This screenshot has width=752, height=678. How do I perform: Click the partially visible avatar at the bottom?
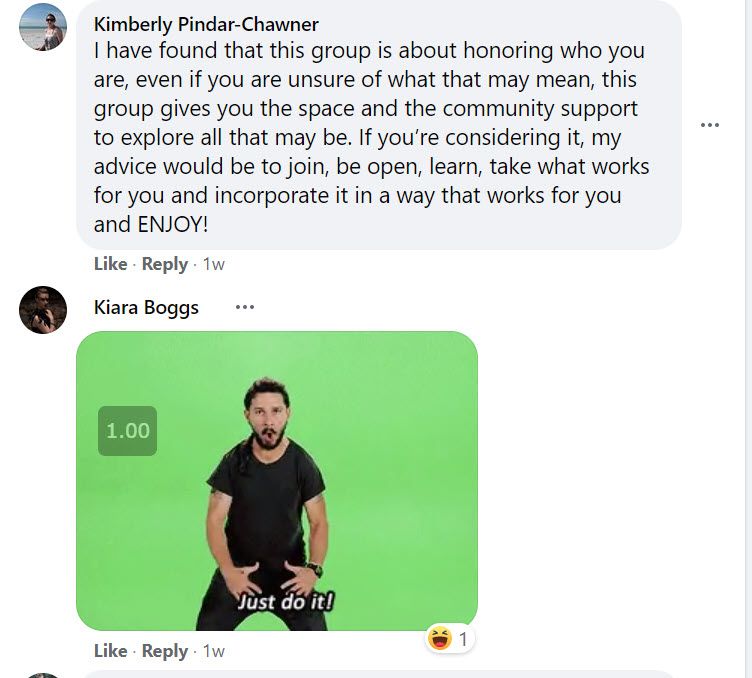click(x=43, y=674)
